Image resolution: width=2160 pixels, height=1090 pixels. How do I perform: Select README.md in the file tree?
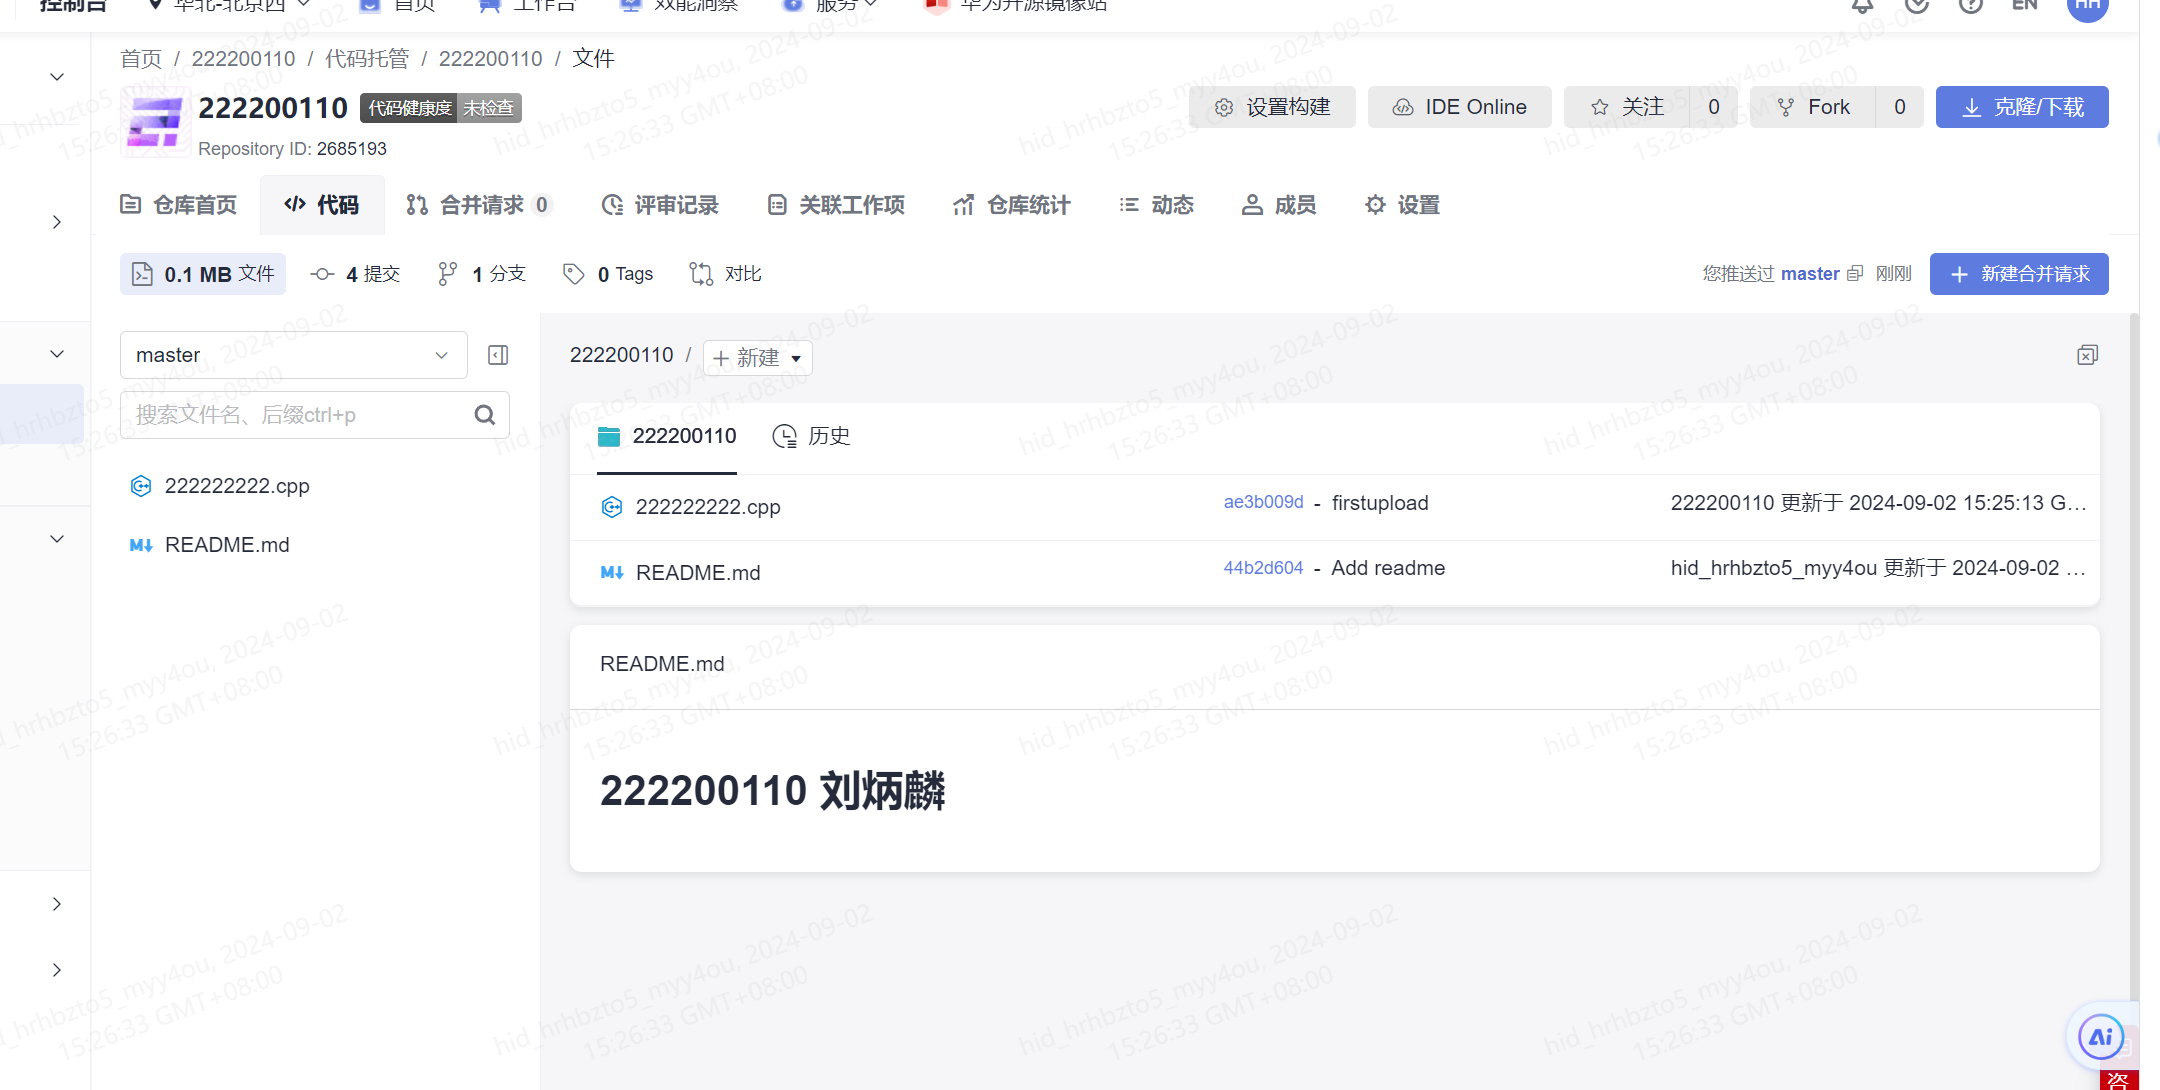[227, 545]
